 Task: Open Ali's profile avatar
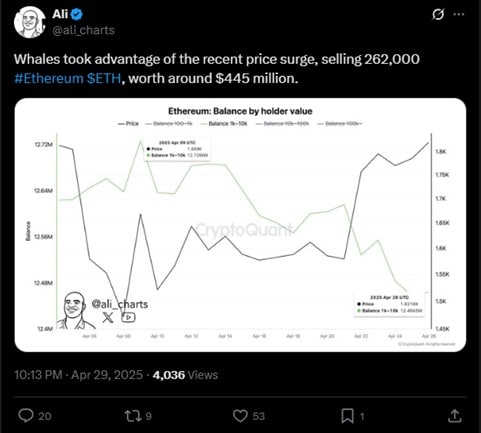tap(30, 22)
